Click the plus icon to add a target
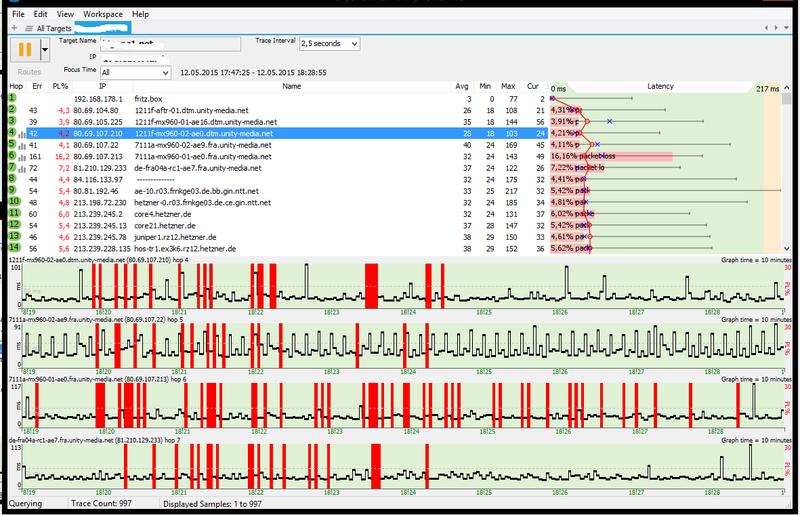 click(x=13, y=29)
